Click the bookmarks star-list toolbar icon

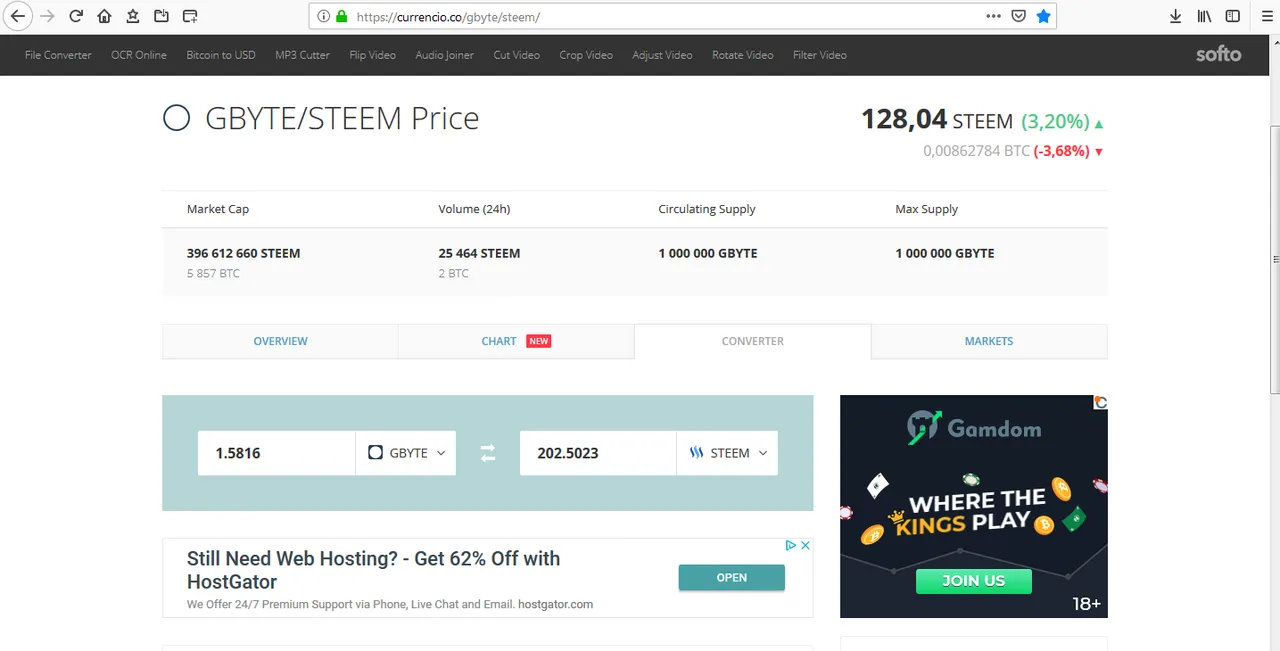[x=133, y=16]
